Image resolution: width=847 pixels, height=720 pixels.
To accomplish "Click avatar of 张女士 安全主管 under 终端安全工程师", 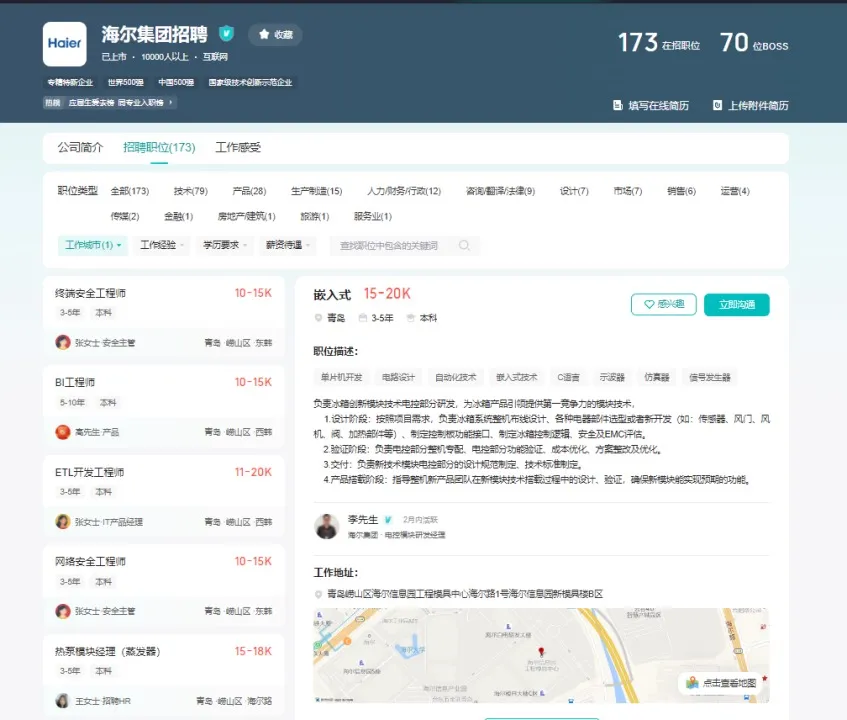I will 63,342.
